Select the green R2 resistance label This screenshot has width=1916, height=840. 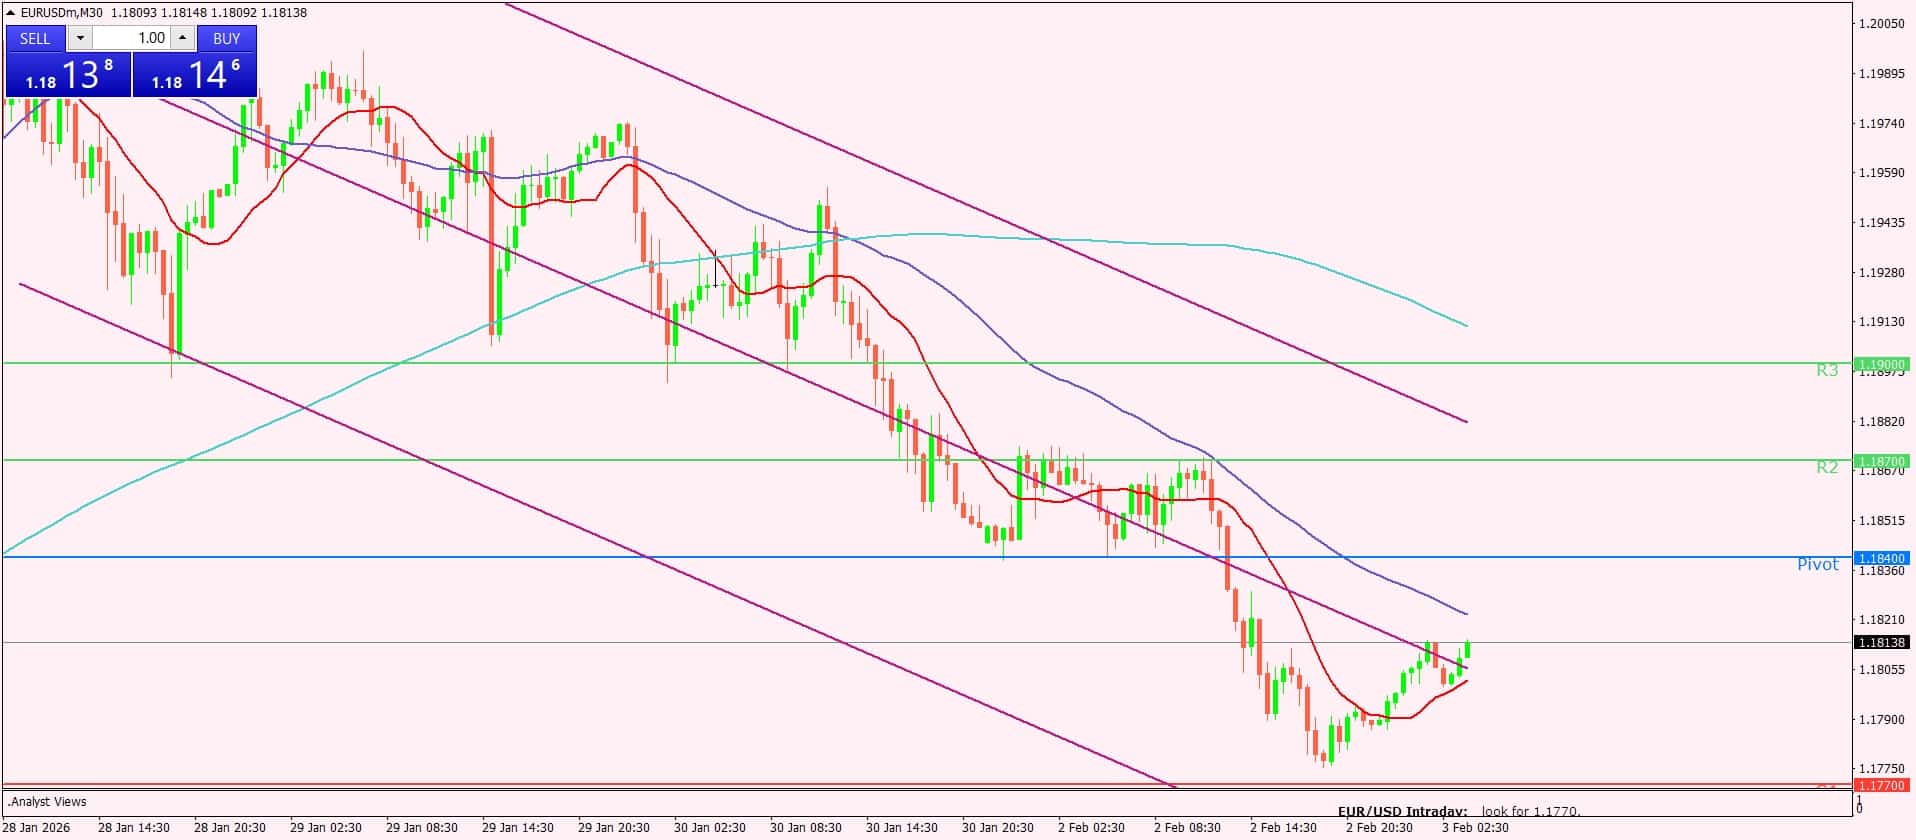1827,467
